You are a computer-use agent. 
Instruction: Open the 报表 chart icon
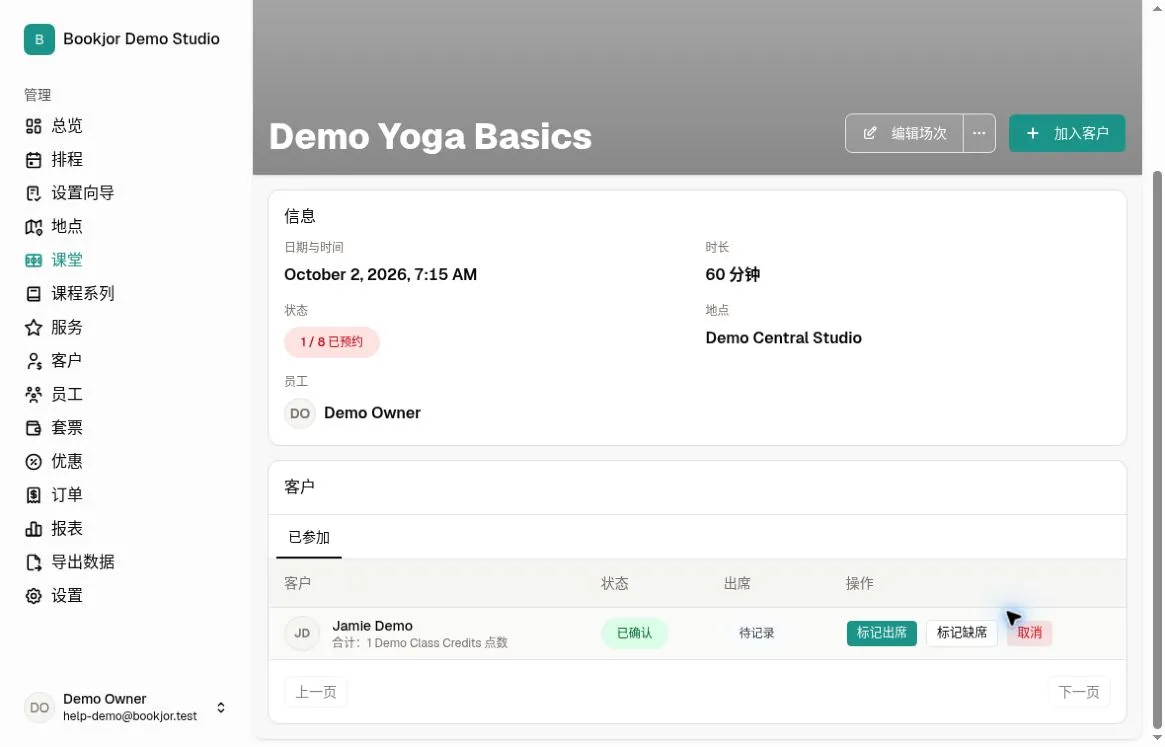point(33,529)
